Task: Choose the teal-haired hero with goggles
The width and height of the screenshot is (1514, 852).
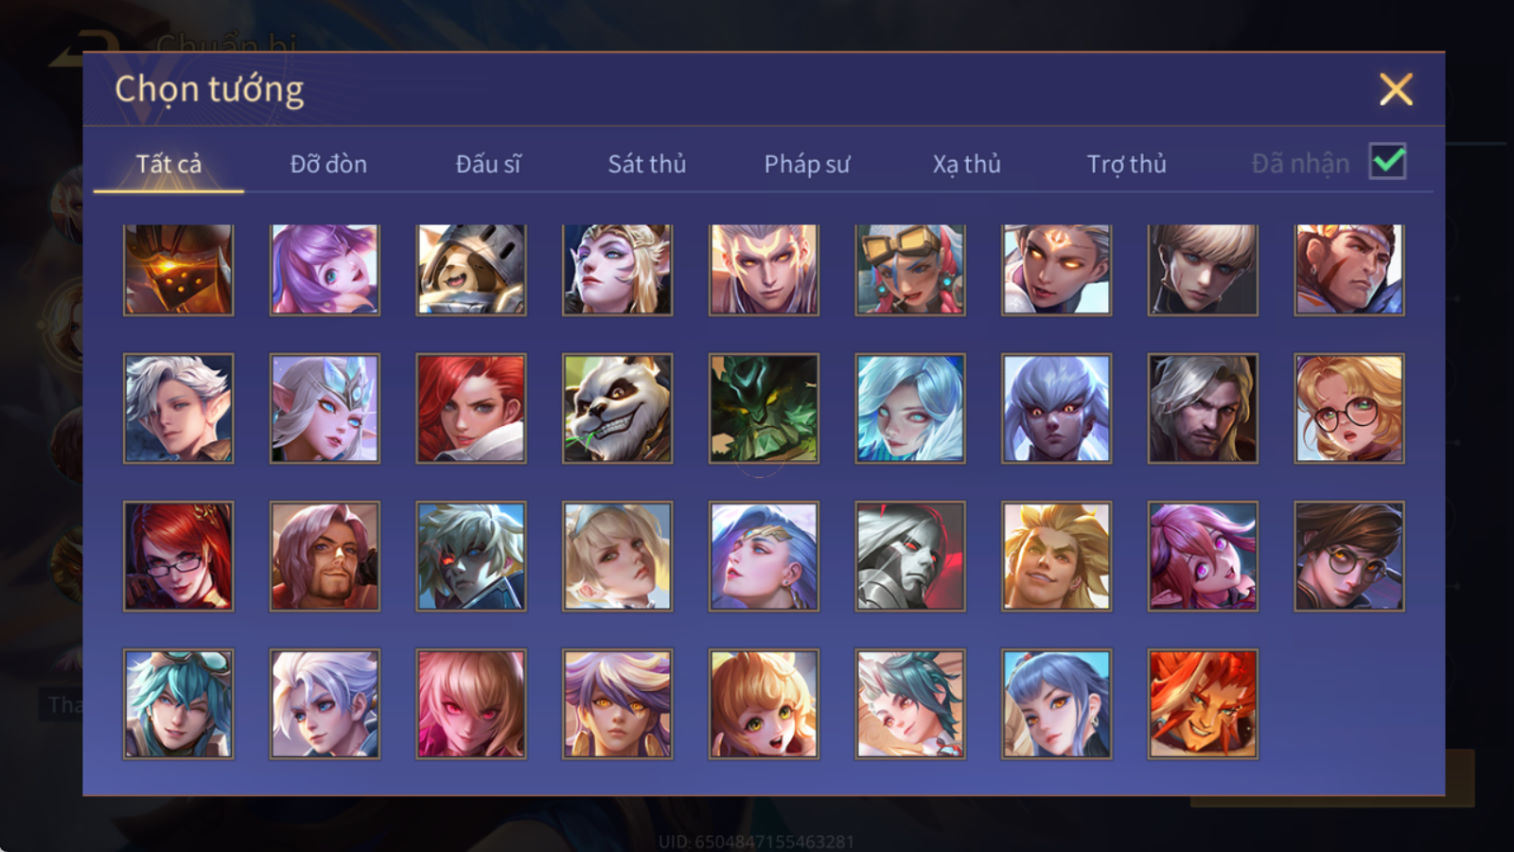Action: coord(178,704)
